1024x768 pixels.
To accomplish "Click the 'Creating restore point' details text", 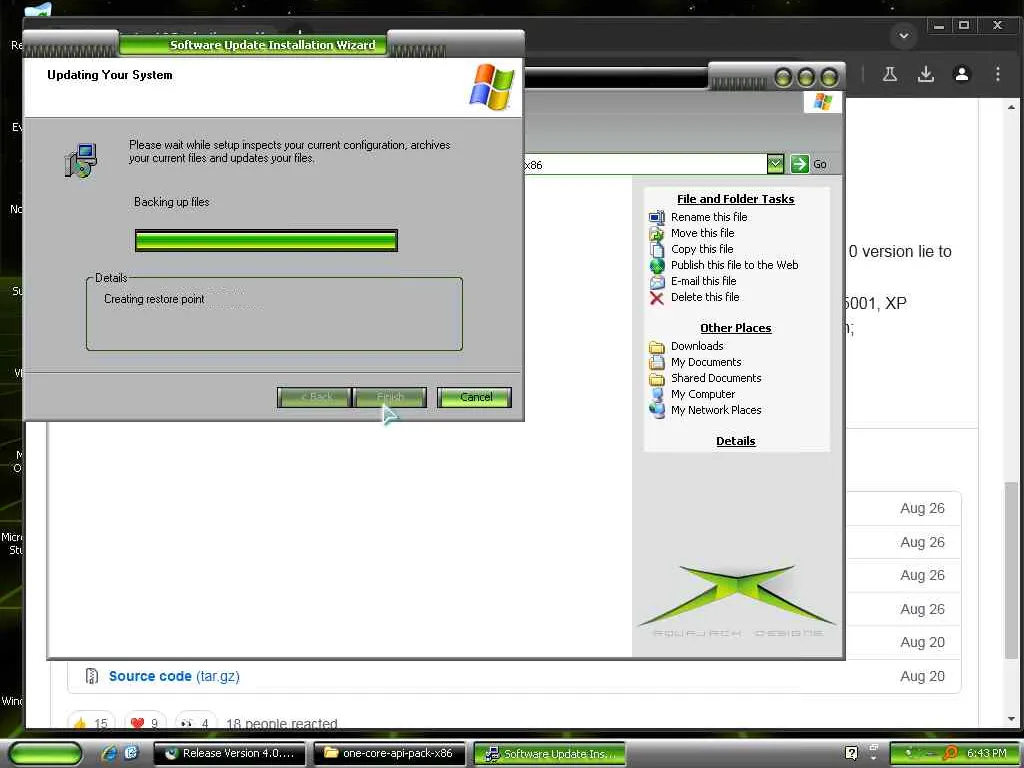I will (154, 299).
